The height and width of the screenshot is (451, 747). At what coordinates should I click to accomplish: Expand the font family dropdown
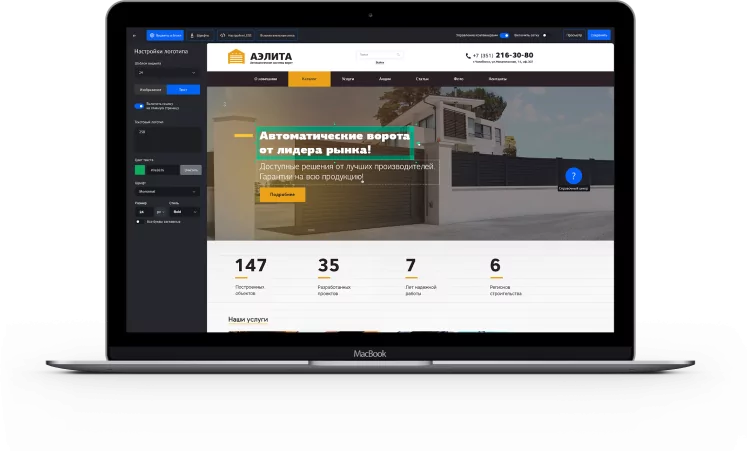tap(167, 191)
